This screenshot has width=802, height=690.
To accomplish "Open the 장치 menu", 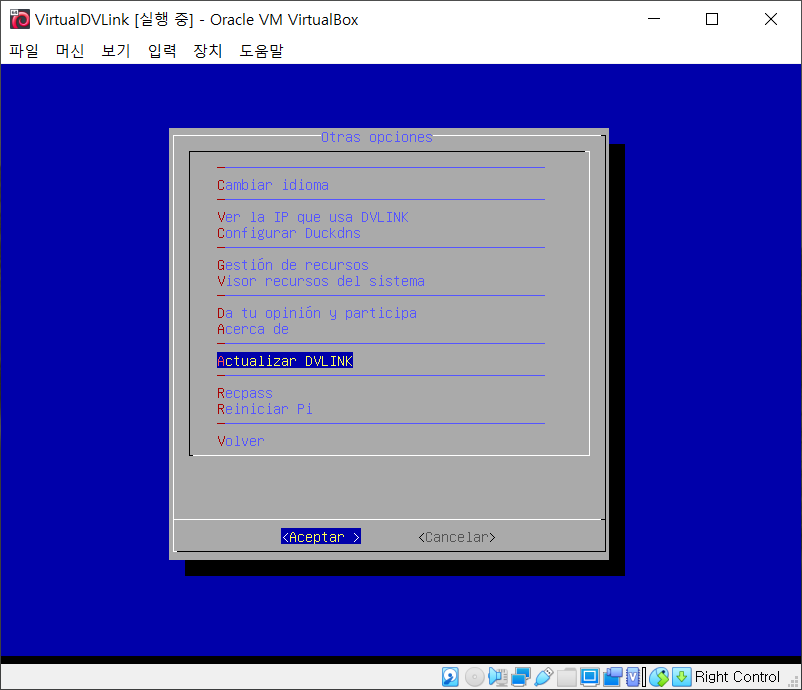I will (208, 51).
